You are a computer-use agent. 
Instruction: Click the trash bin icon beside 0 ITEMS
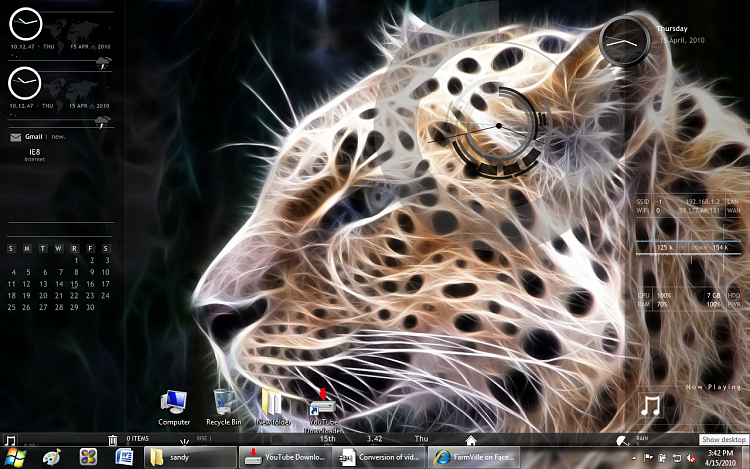point(112,440)
